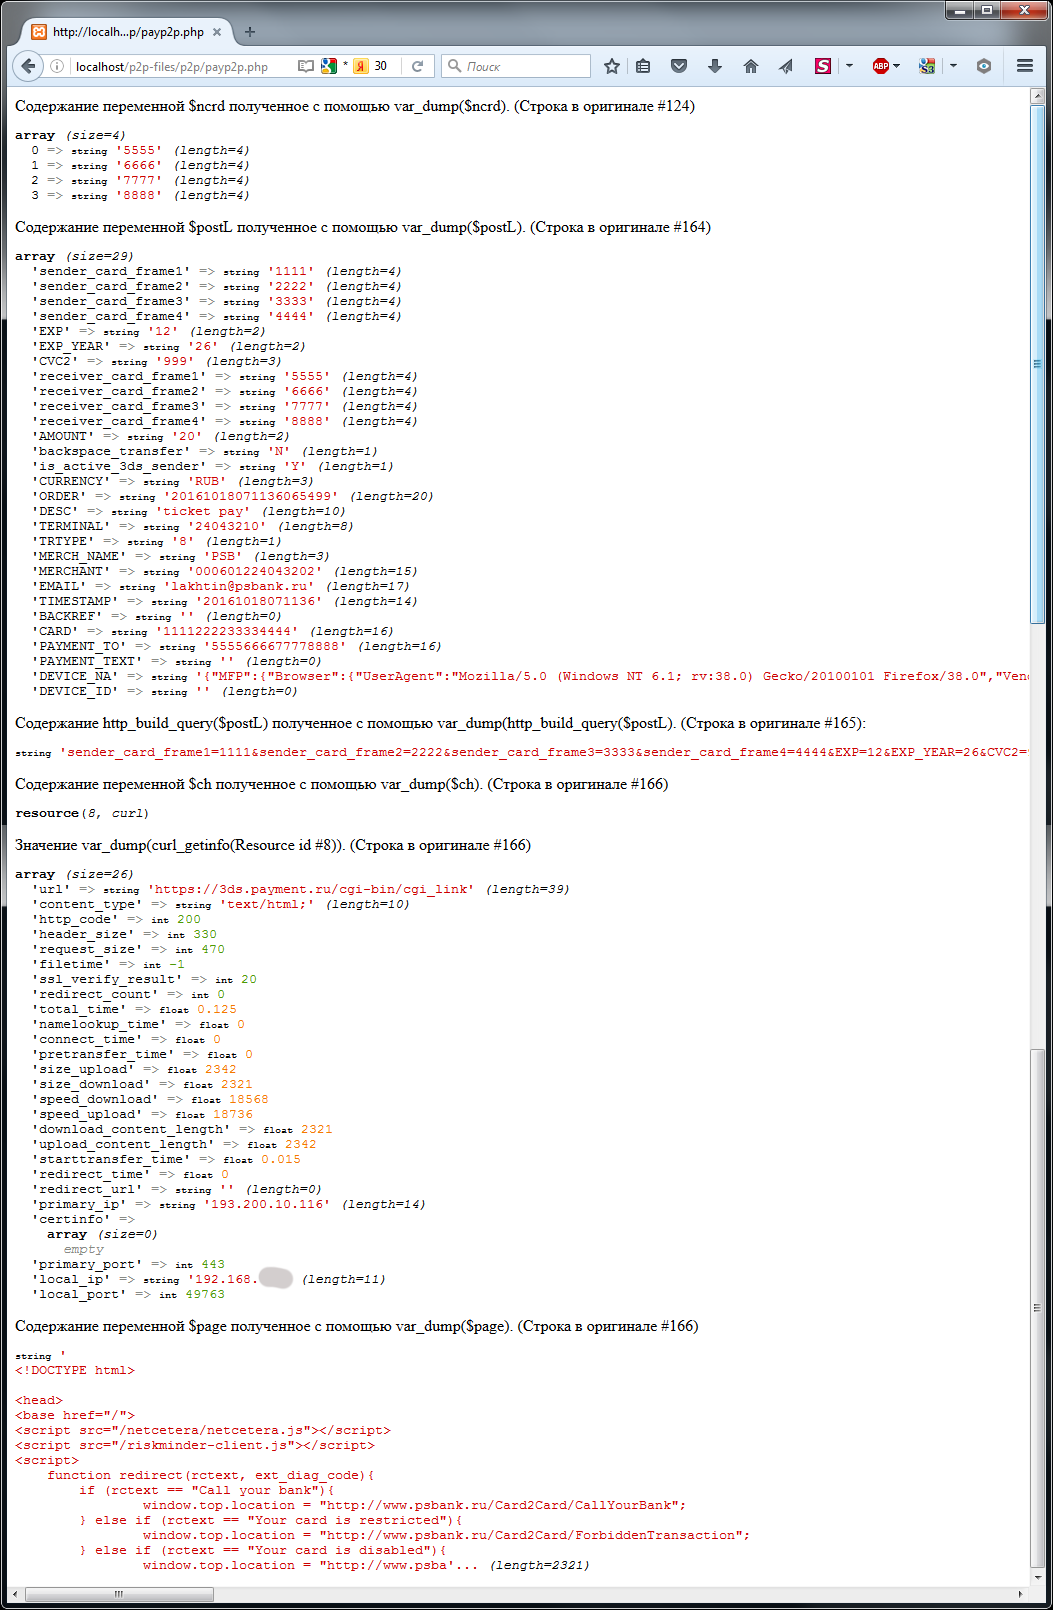Click the $ncrd array entry '7777'
Viewport: 1053px width, 1610px height.
[x=138, y=180]
